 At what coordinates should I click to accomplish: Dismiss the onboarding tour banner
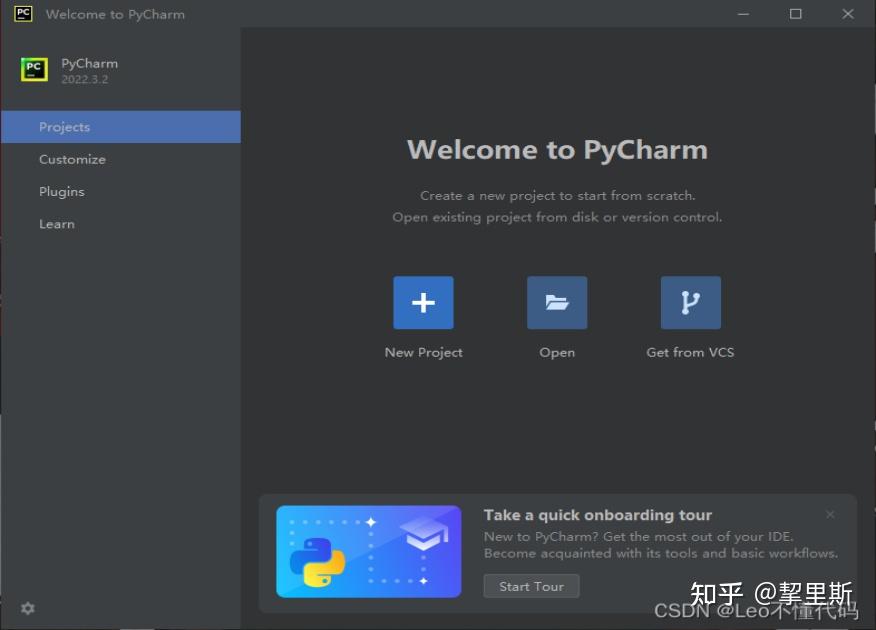click(830, 514)
